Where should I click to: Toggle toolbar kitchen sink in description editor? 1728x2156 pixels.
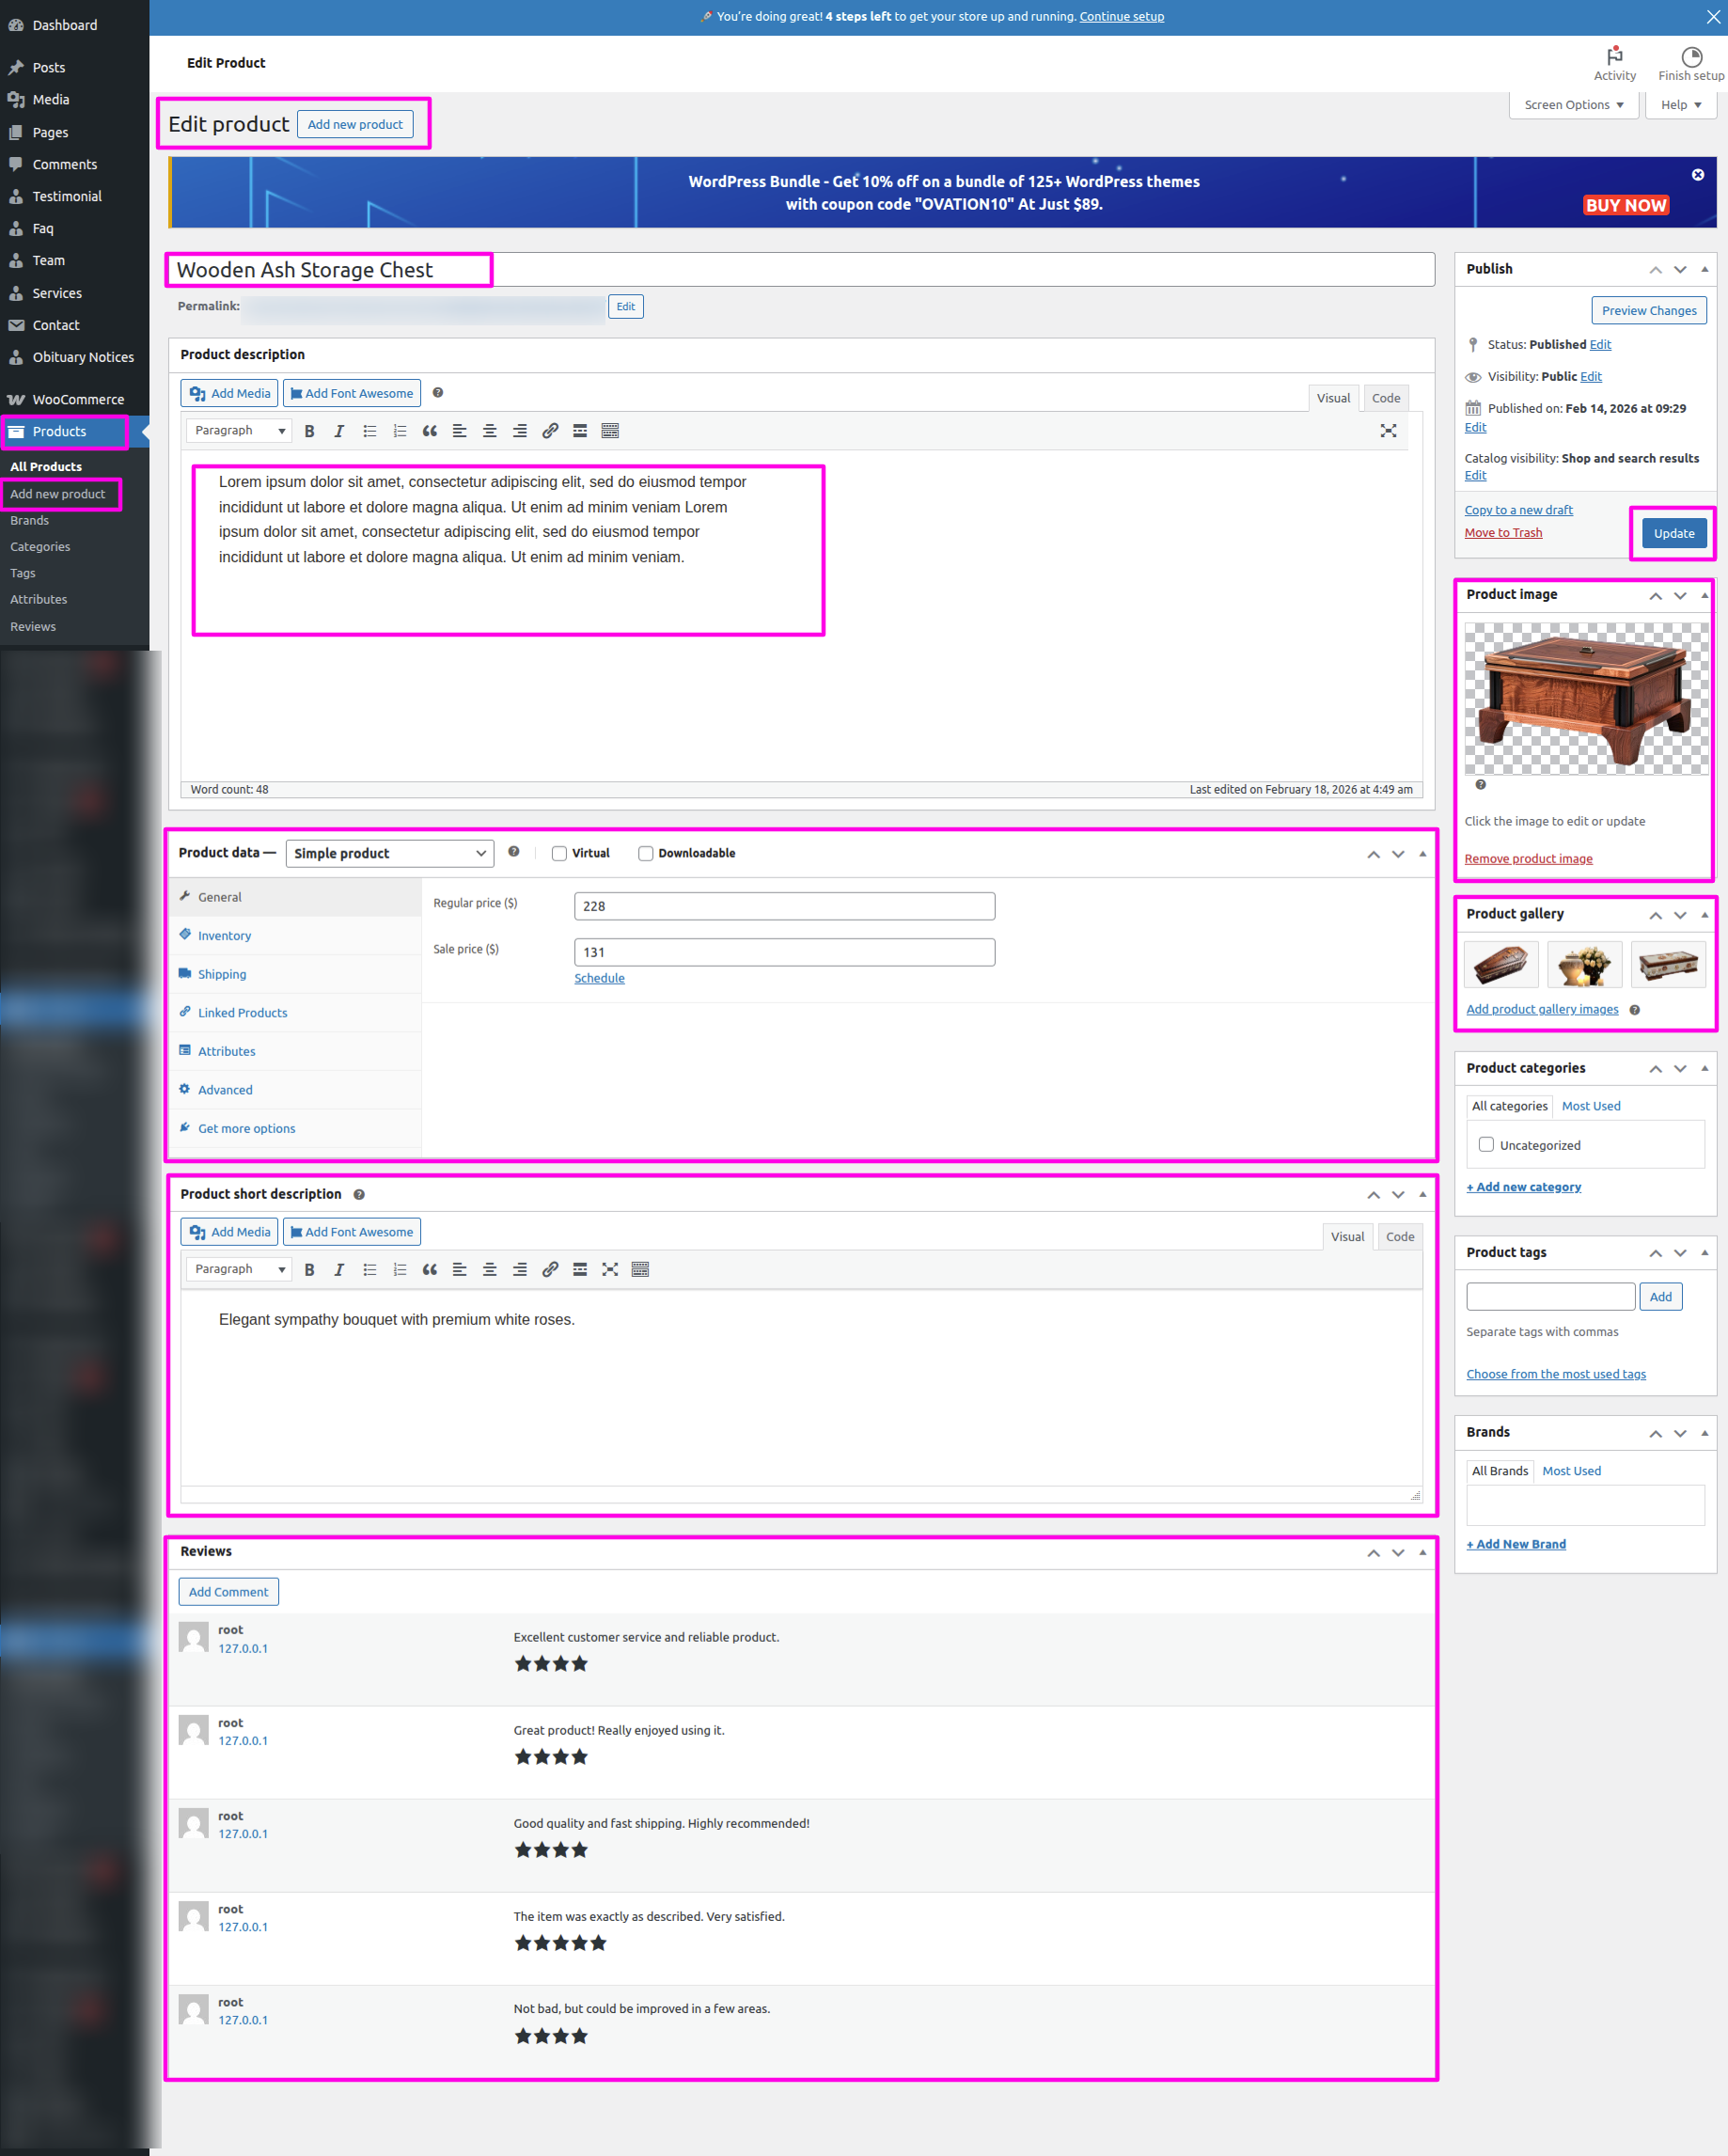(x=610, y=431)
